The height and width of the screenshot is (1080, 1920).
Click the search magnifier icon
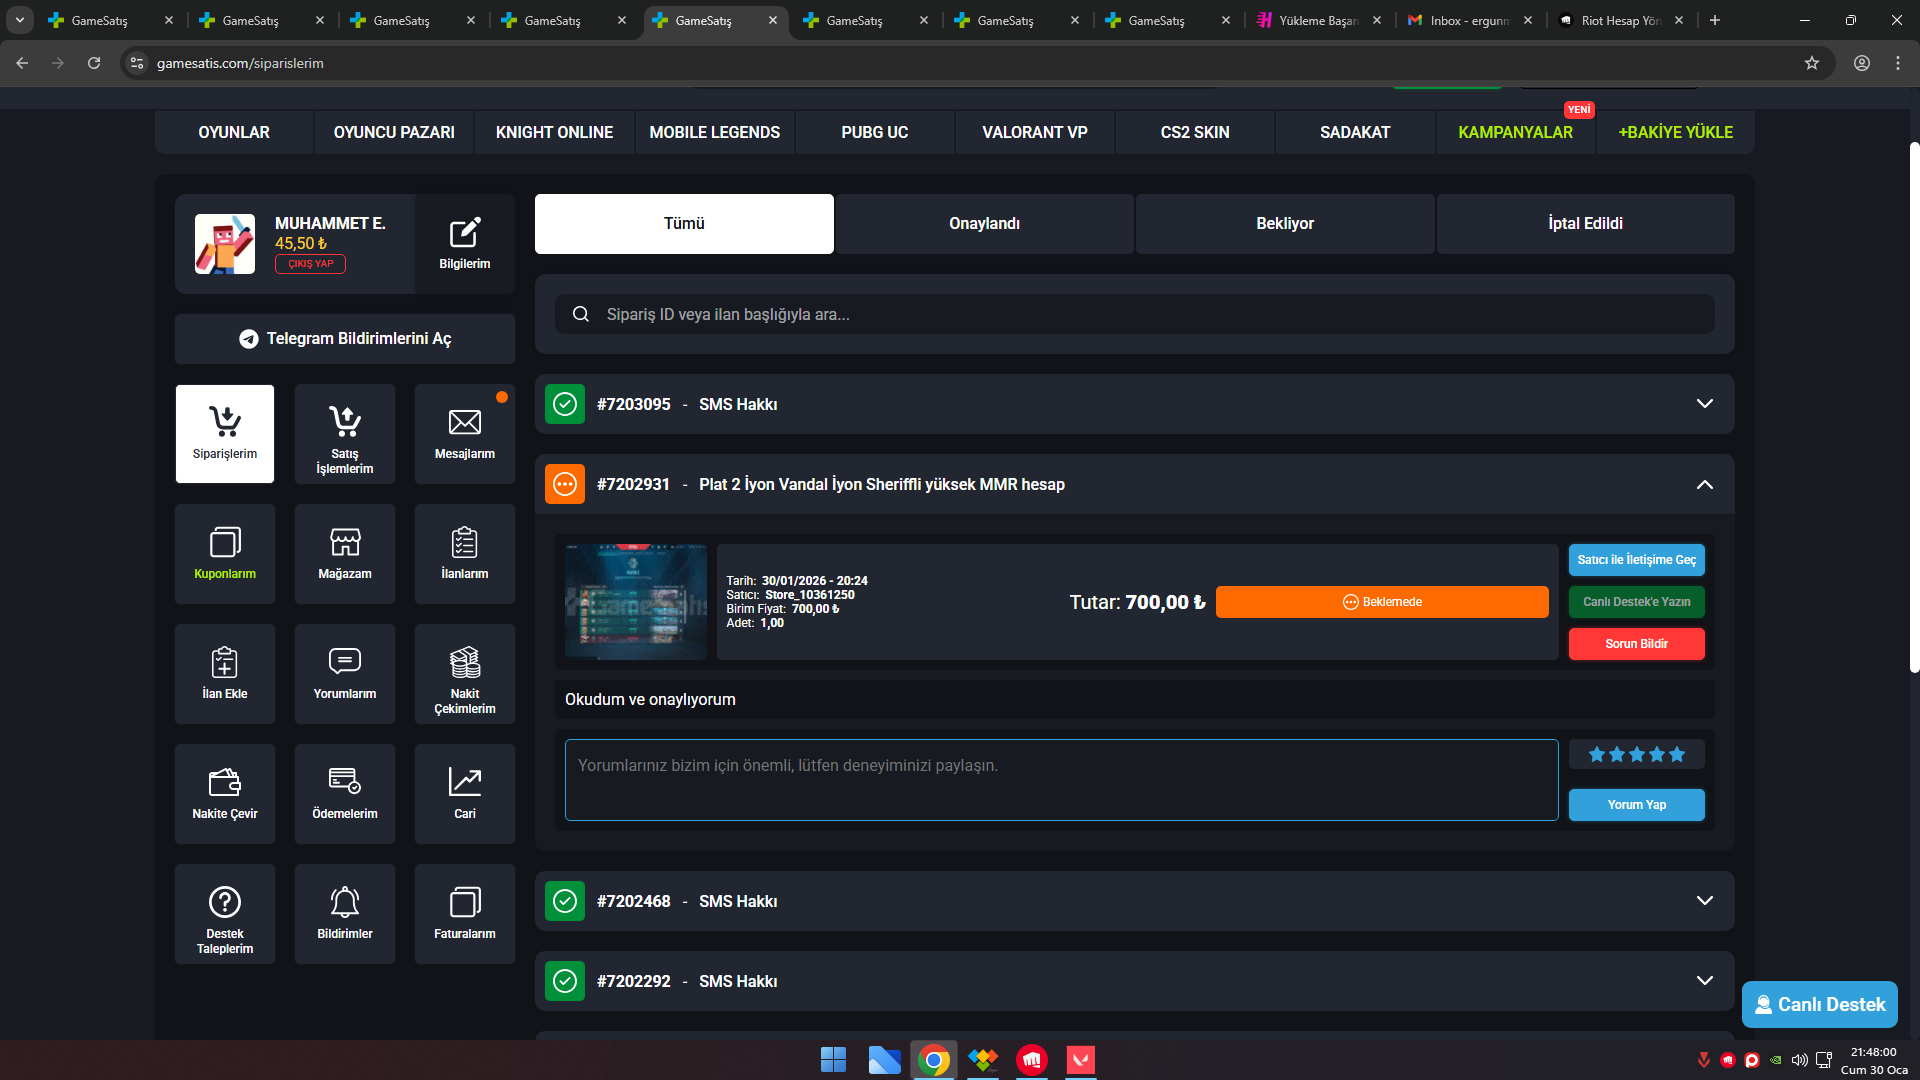pos(581,314)
